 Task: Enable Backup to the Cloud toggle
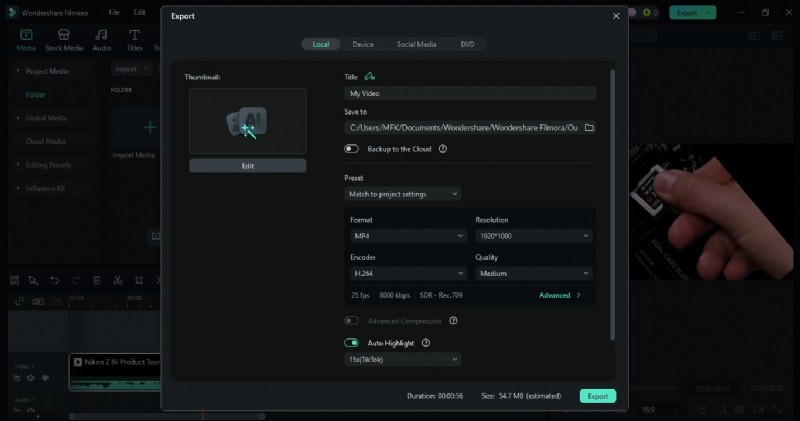pos(351,148)
